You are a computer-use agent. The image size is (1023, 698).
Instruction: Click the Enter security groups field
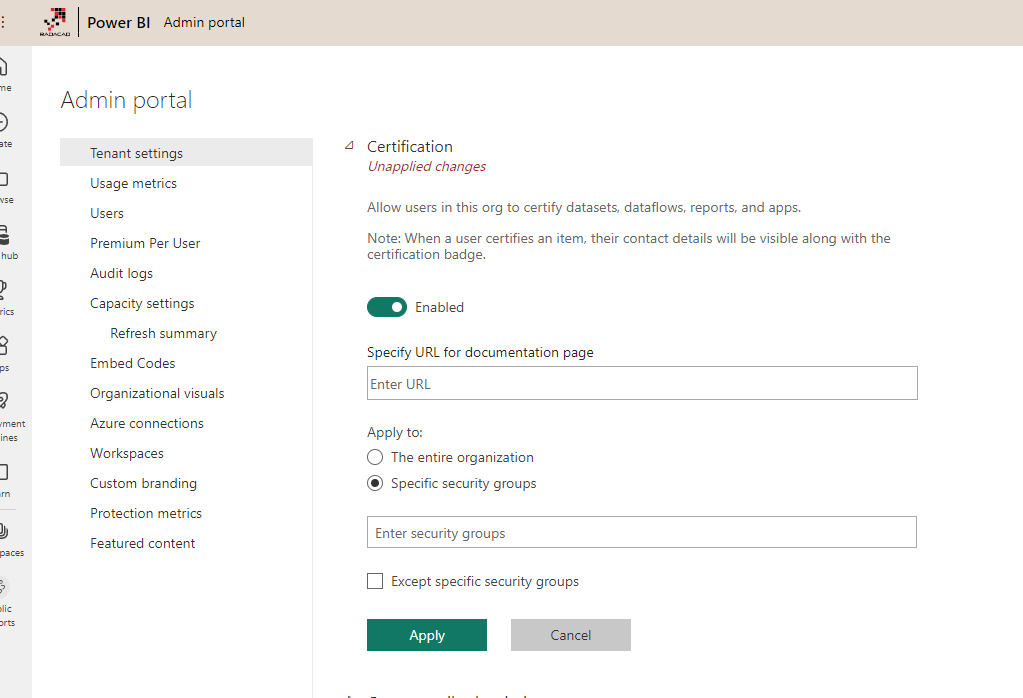642,533
